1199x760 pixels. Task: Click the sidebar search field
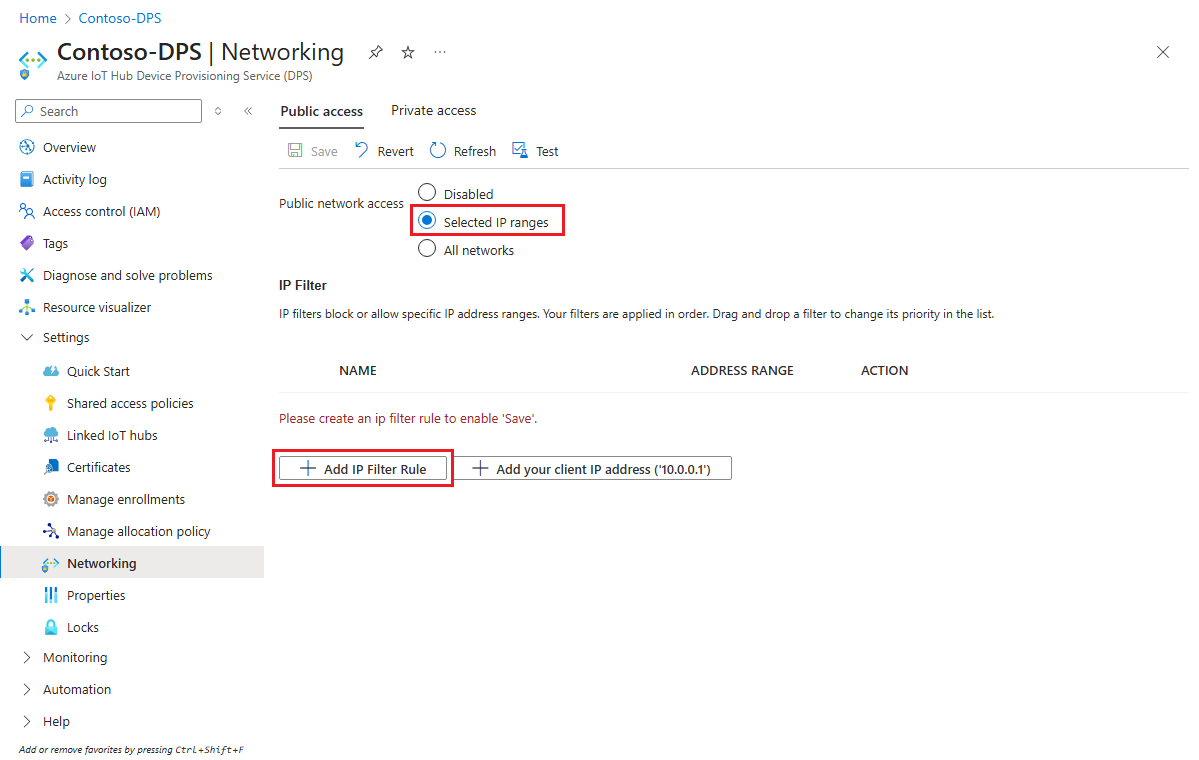(x=107, y=110)
